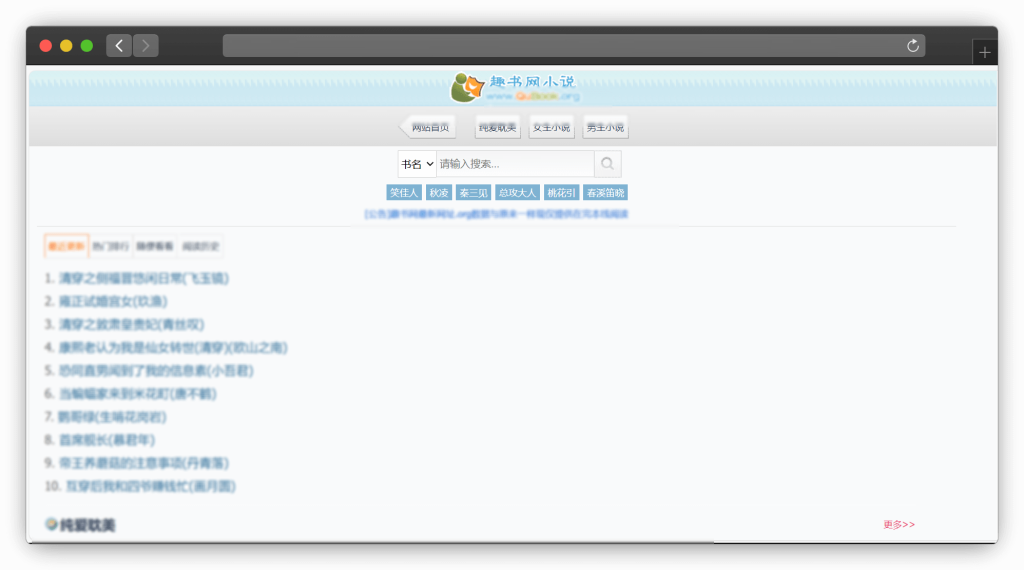Screen dimensions: 1024x570
Task: Click the 趣书网小说 site logo
Action: pos(514,88)
